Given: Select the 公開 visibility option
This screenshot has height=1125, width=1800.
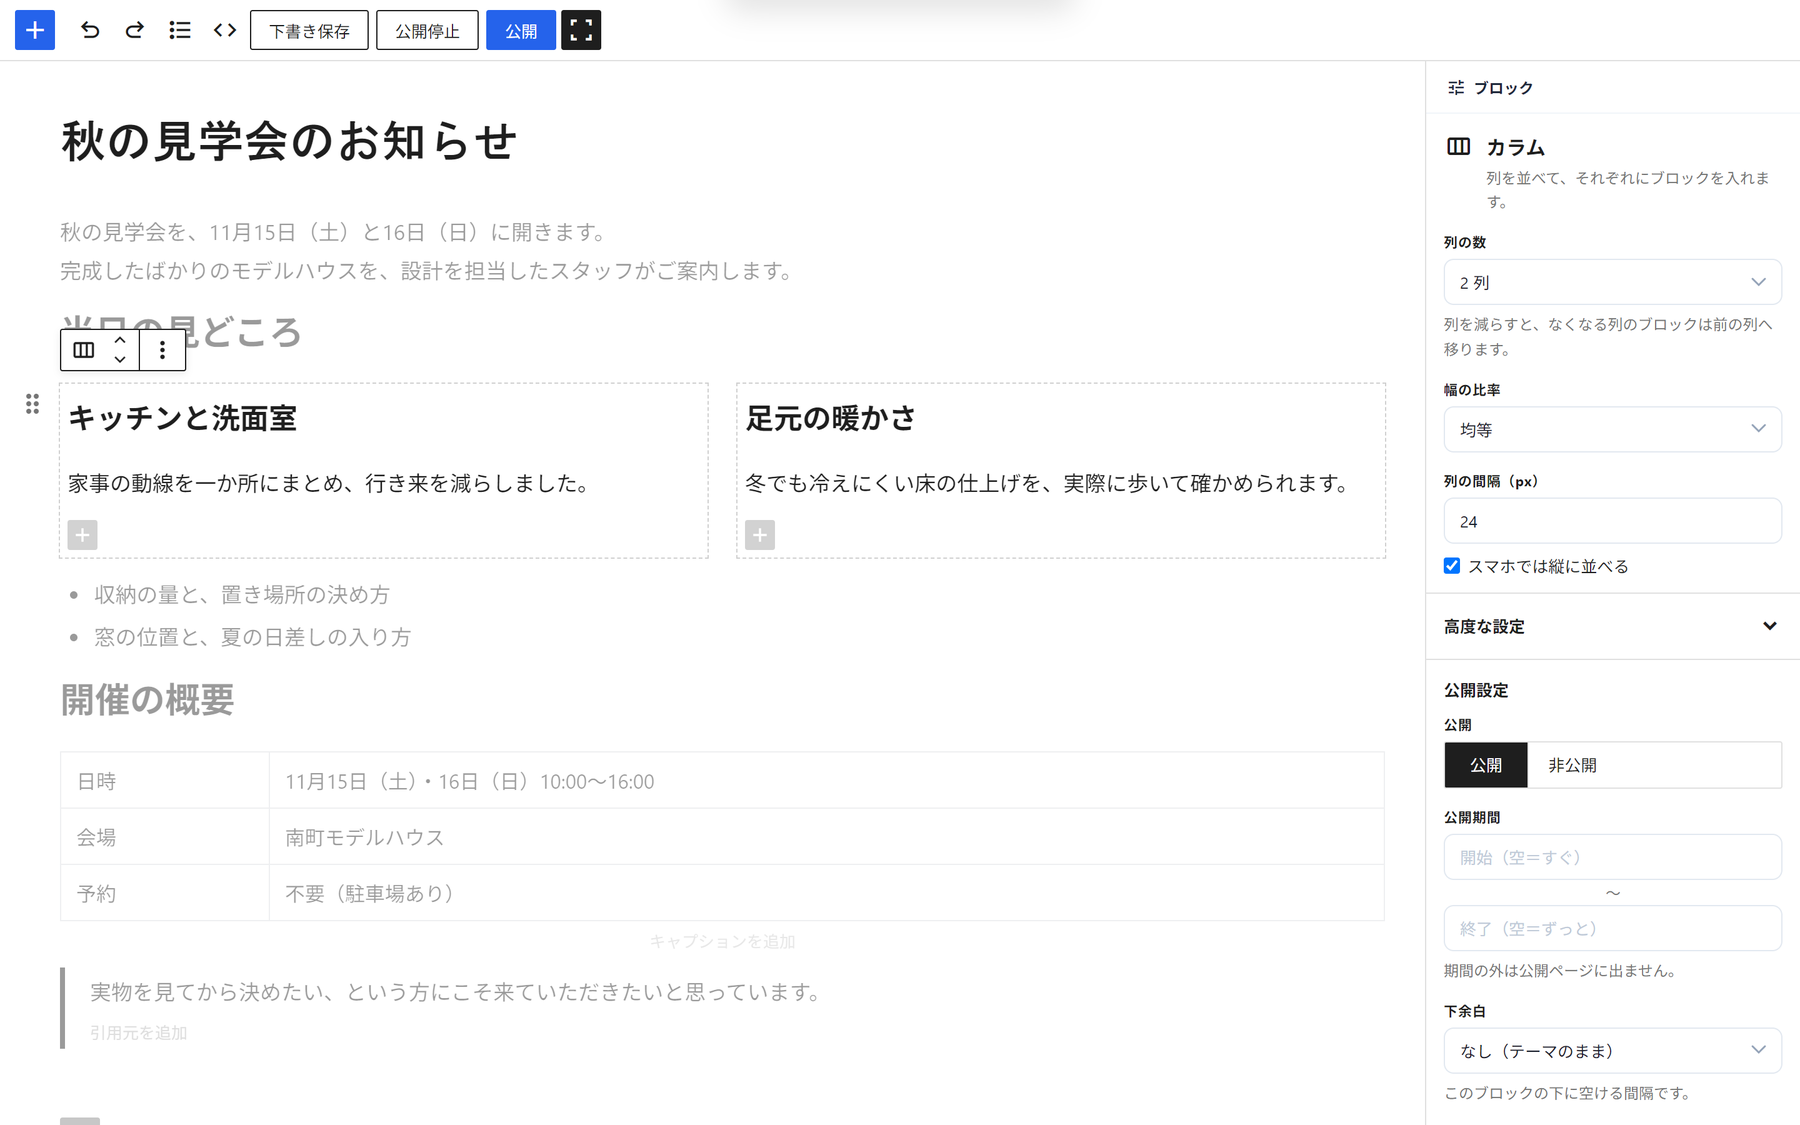Looking at the screenshot, I should [x=1486, y=765].
